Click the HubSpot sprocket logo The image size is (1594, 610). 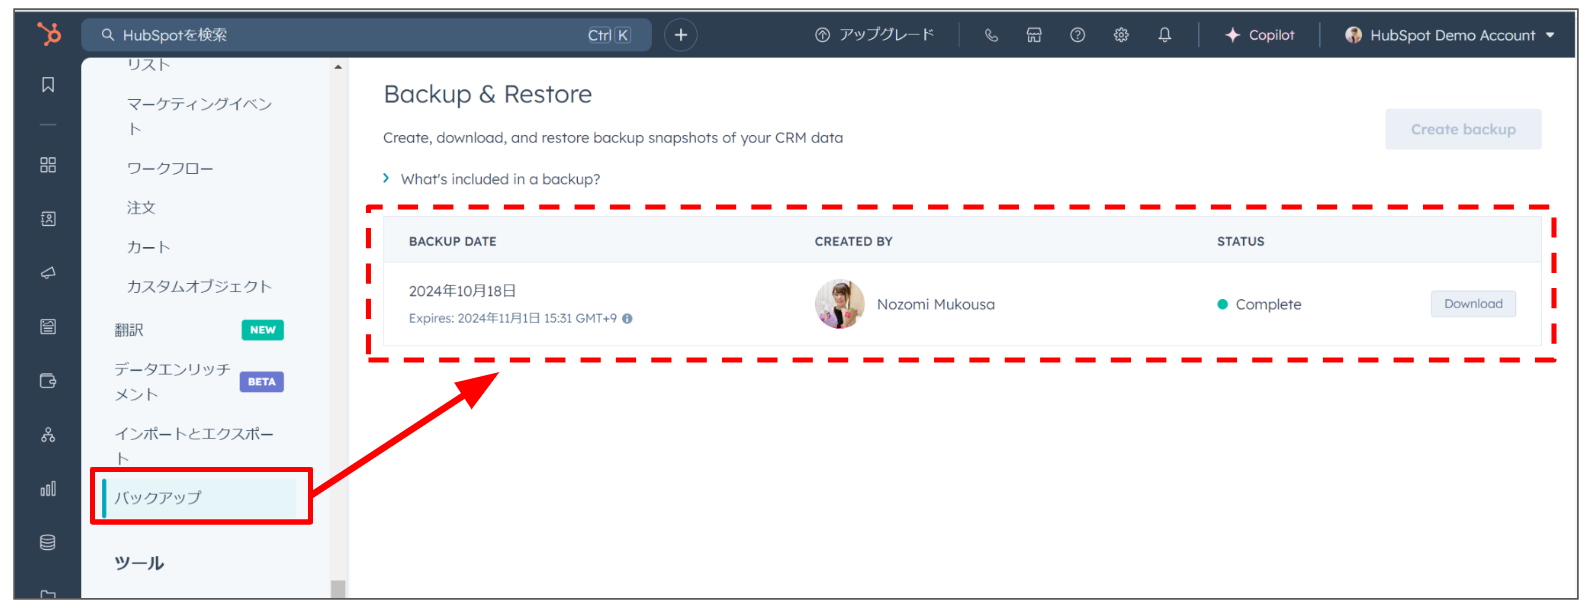coord(48,34)
